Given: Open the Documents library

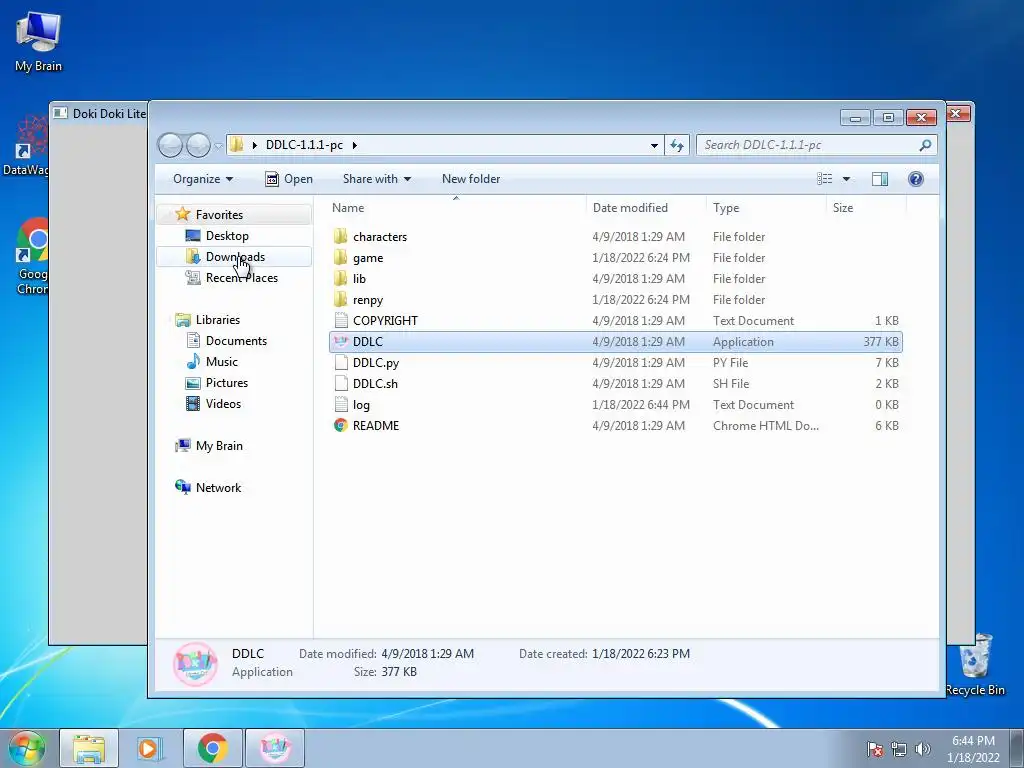Looking at the screenshot, I should click(x=236, y=340).
